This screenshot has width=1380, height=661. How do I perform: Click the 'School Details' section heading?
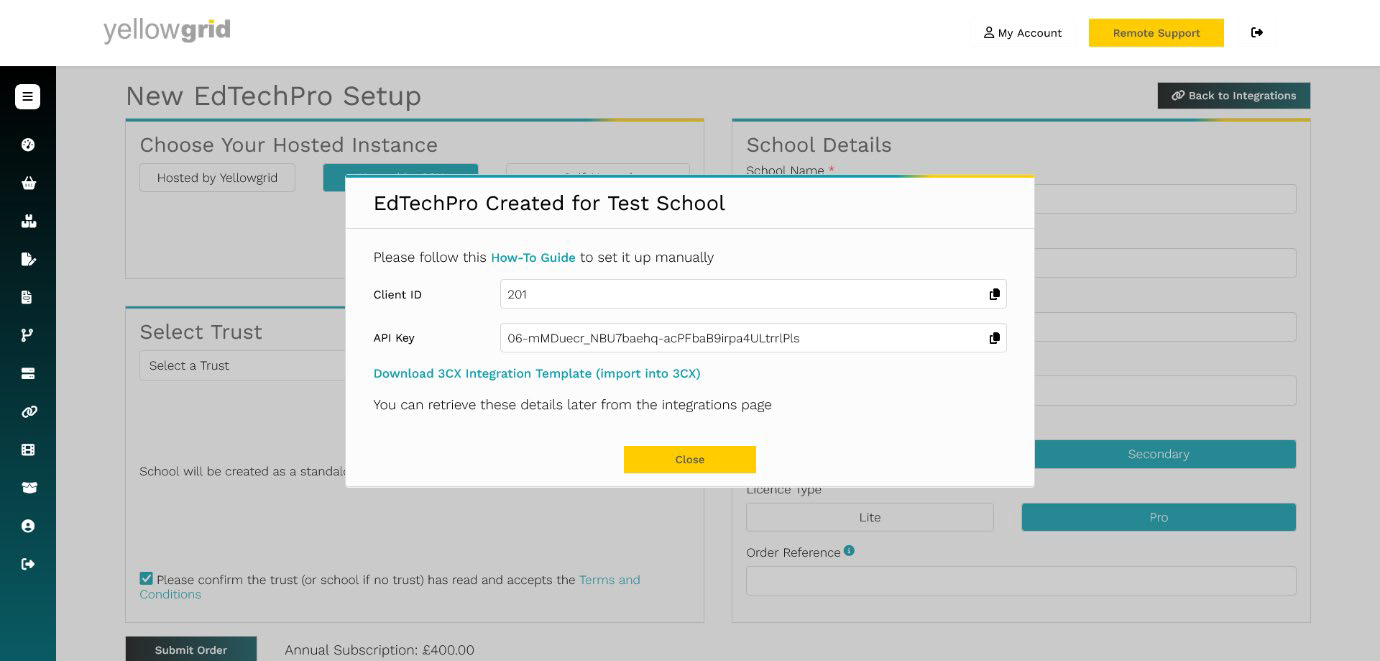click(x=819, y=145)
